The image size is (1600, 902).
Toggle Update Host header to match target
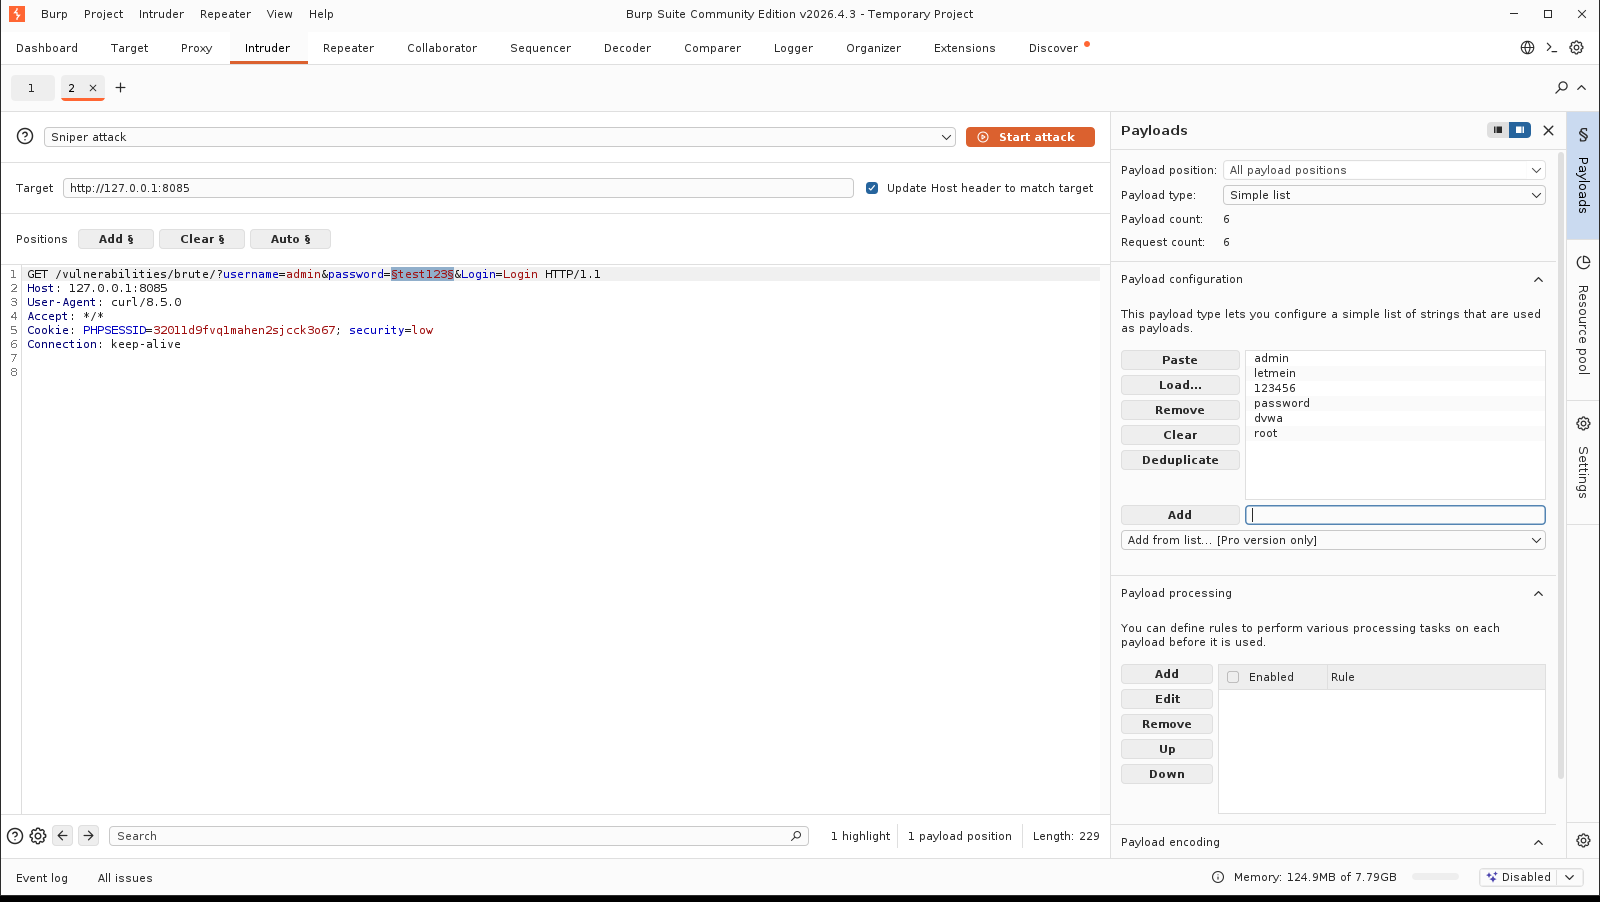pyautogui.click(x=872, y=188)
